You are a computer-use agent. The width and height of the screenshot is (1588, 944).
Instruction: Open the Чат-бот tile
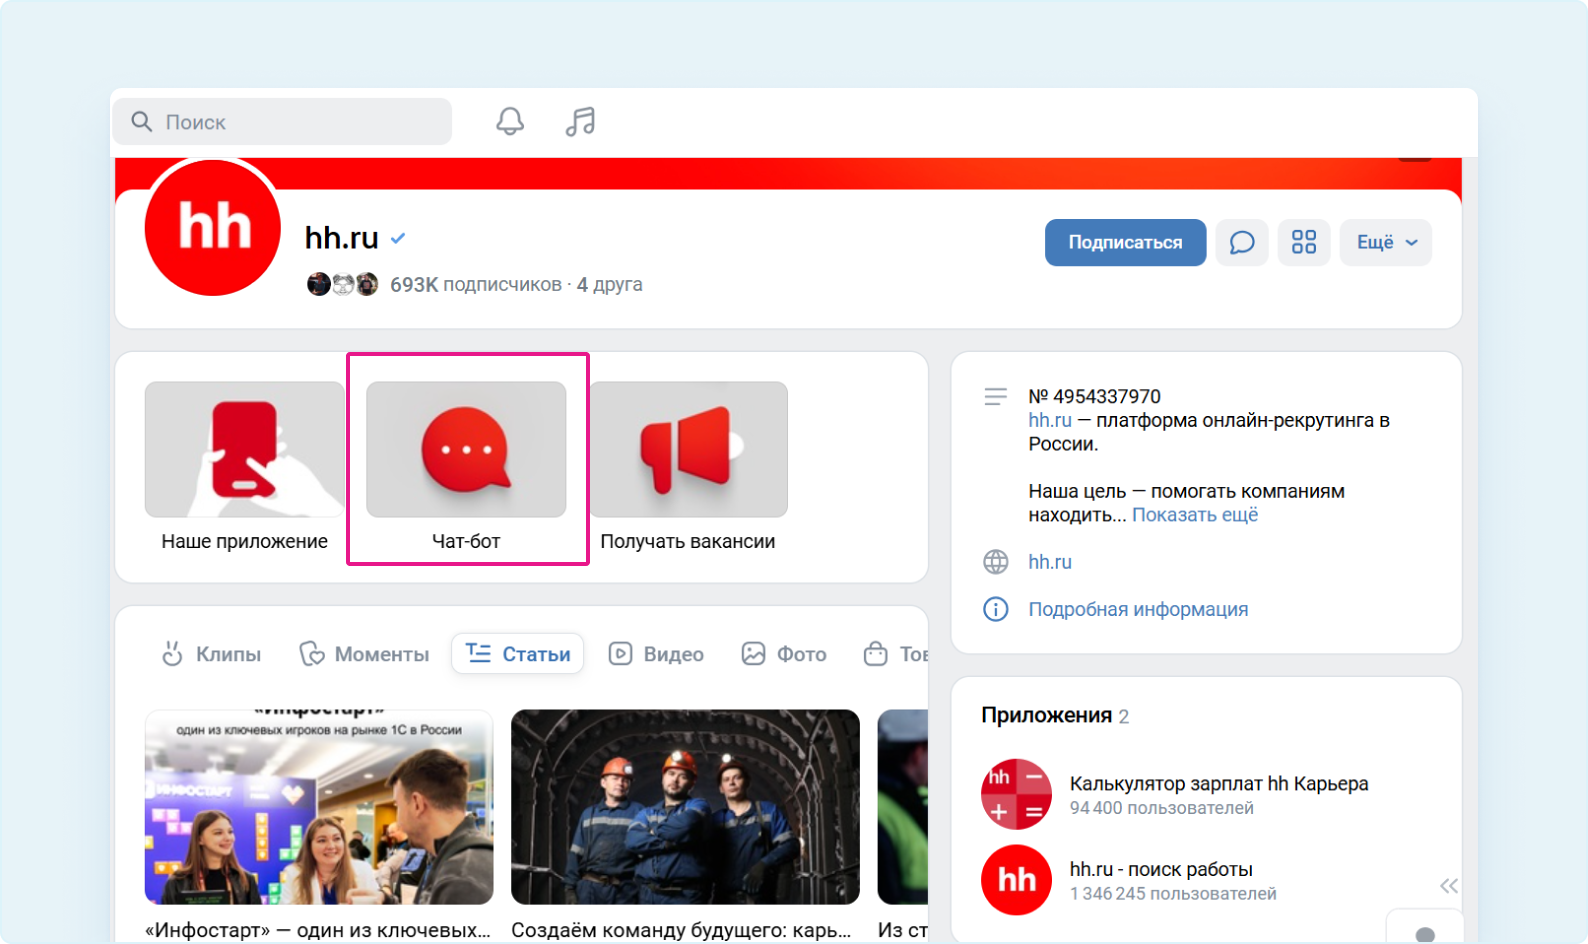[466, 467]
